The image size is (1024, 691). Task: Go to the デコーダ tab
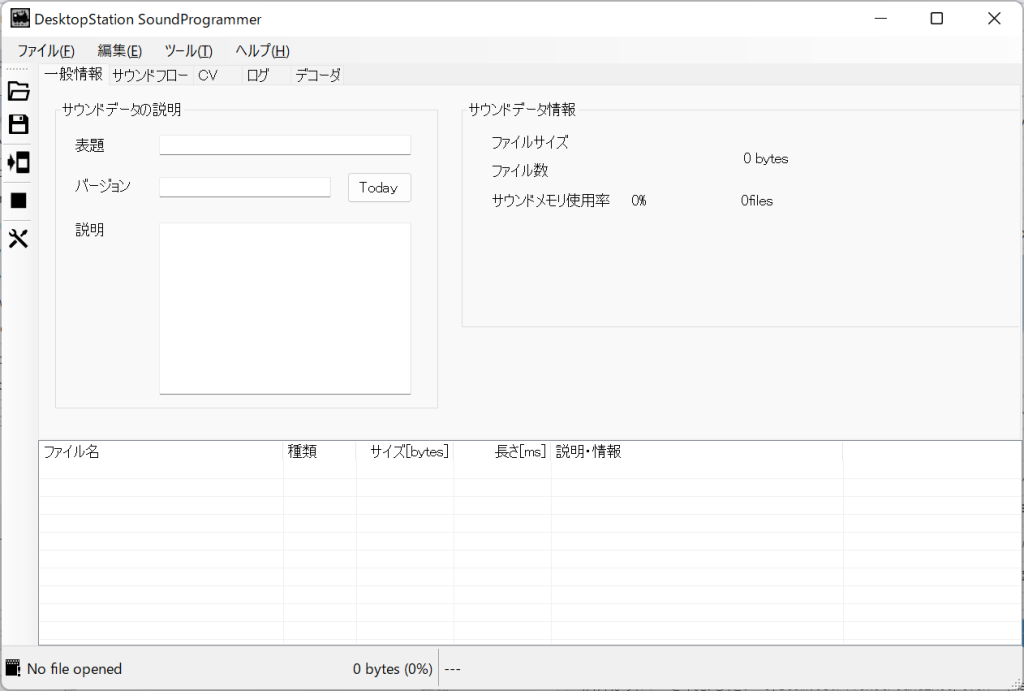coord(318,75)
